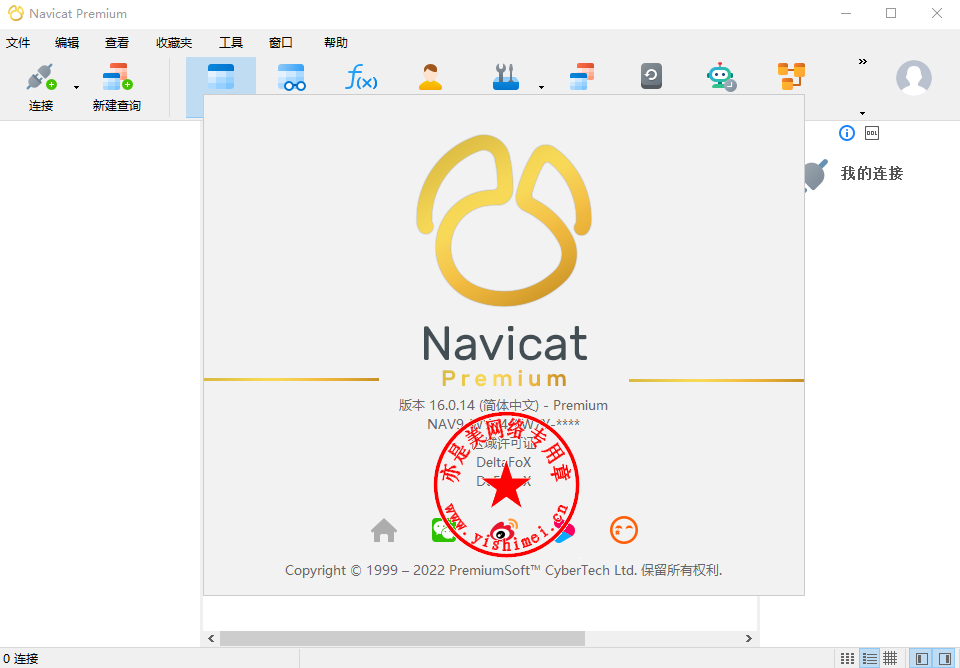Open the 窗口 menu
The width and height of the screenshot is (960, 668).
(281, 43)
